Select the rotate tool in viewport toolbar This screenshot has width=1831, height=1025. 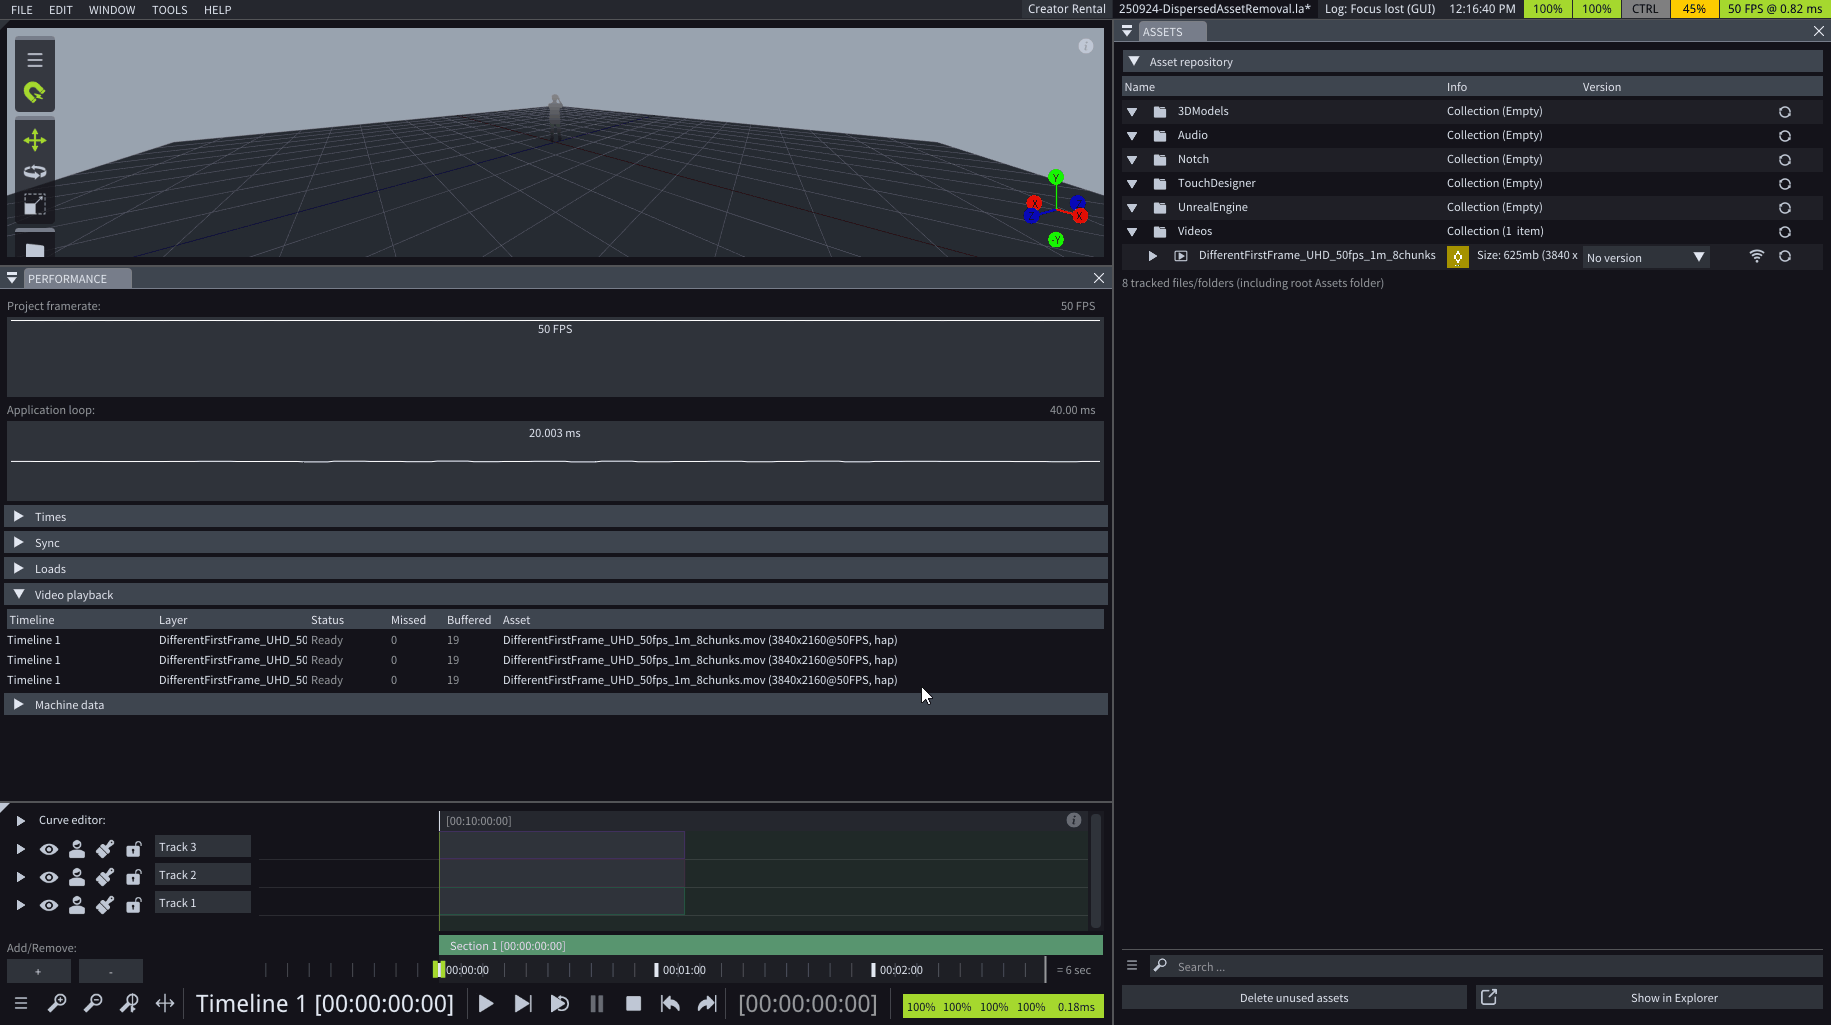tap(35, 172)
